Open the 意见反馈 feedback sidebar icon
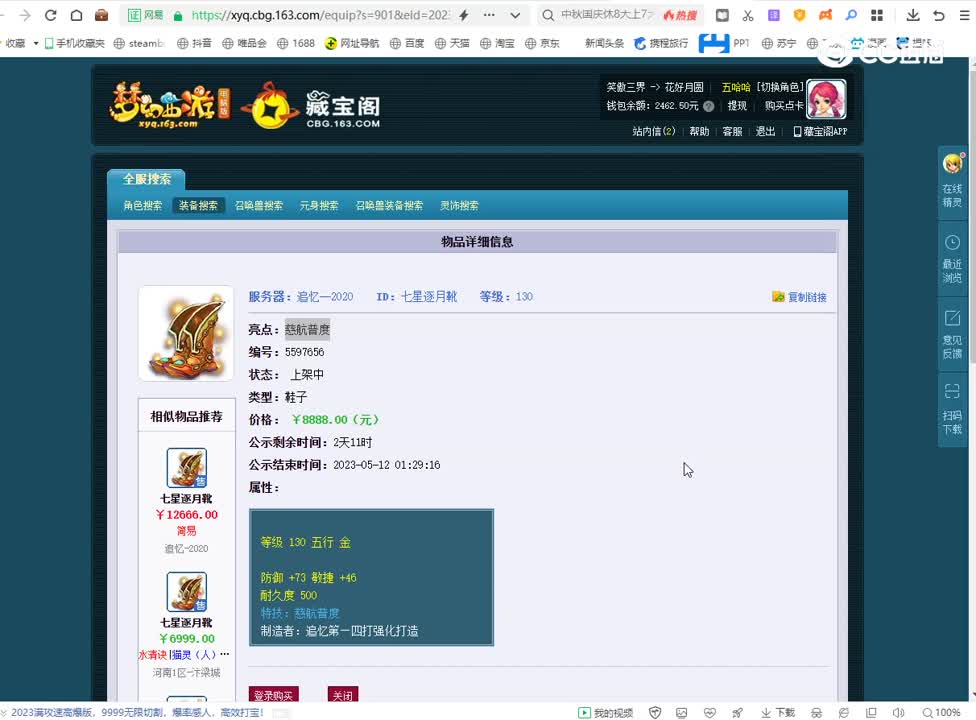 point(952,335)
